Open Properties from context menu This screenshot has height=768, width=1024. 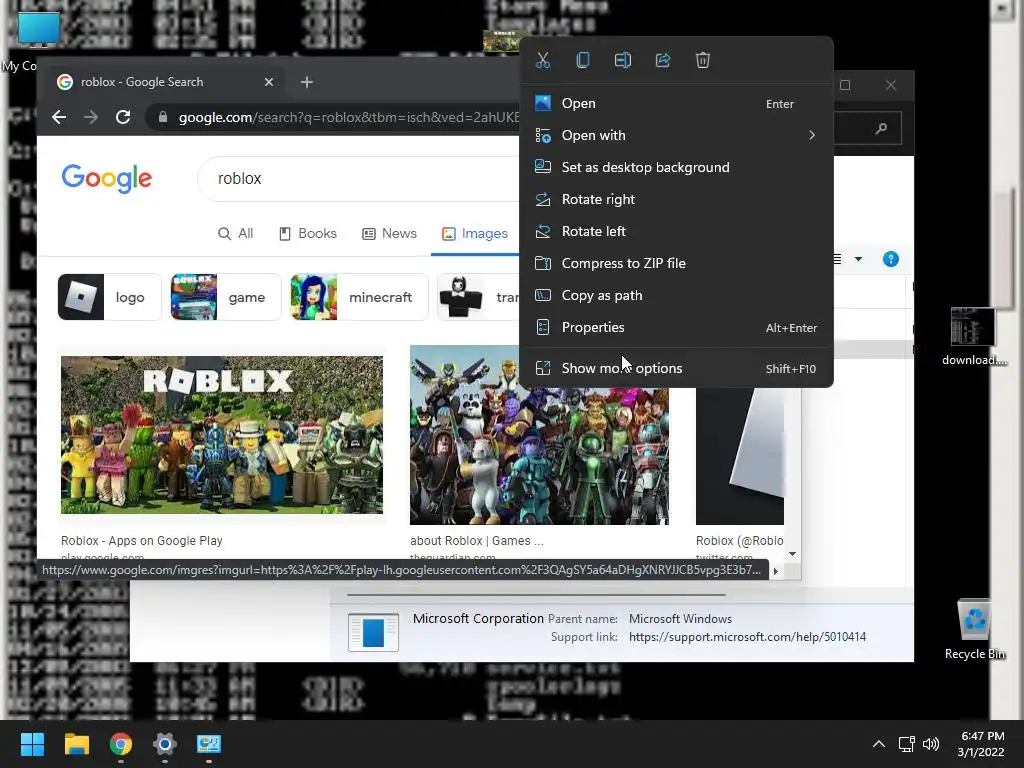tap(676, 327)
